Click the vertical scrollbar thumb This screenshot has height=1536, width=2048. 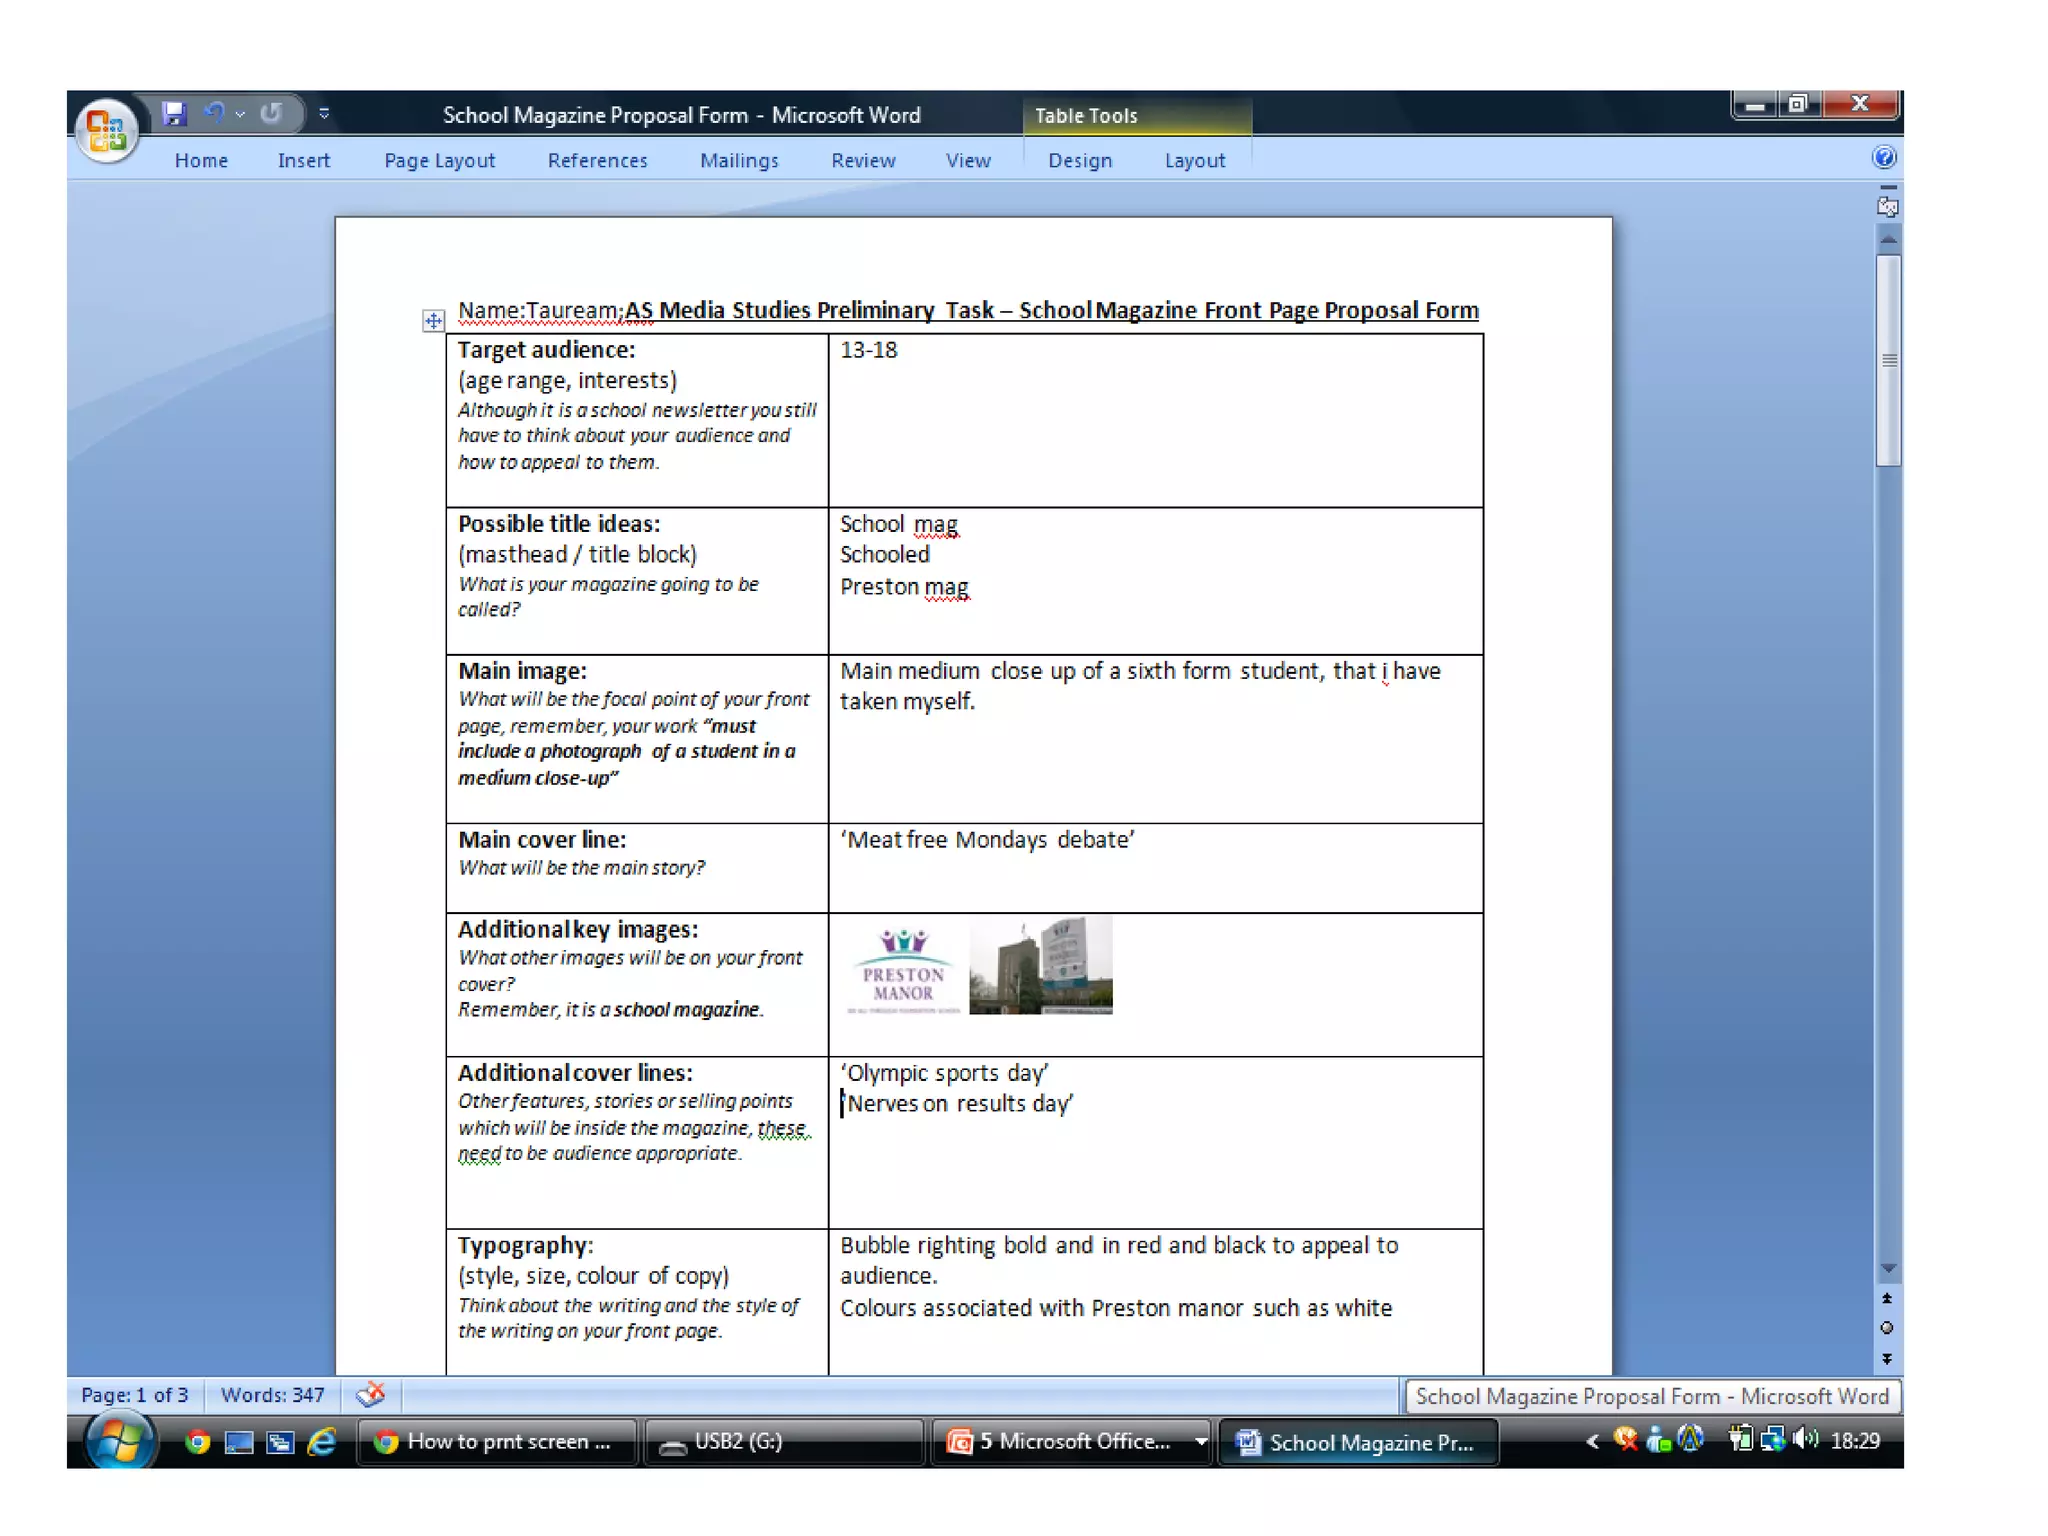[1888, 360]
